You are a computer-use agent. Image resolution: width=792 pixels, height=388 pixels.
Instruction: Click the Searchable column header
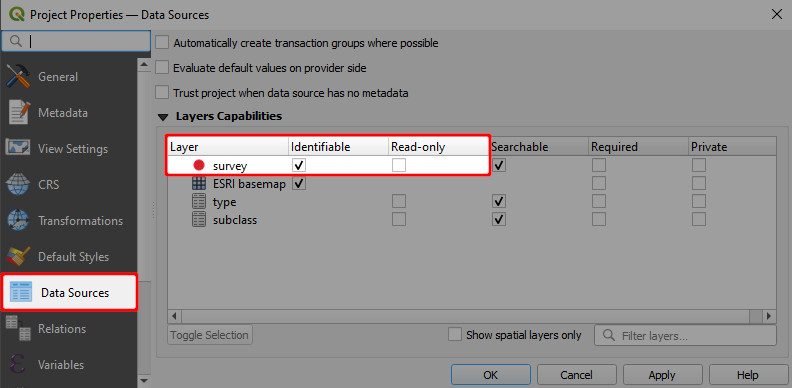coord(538,147)
